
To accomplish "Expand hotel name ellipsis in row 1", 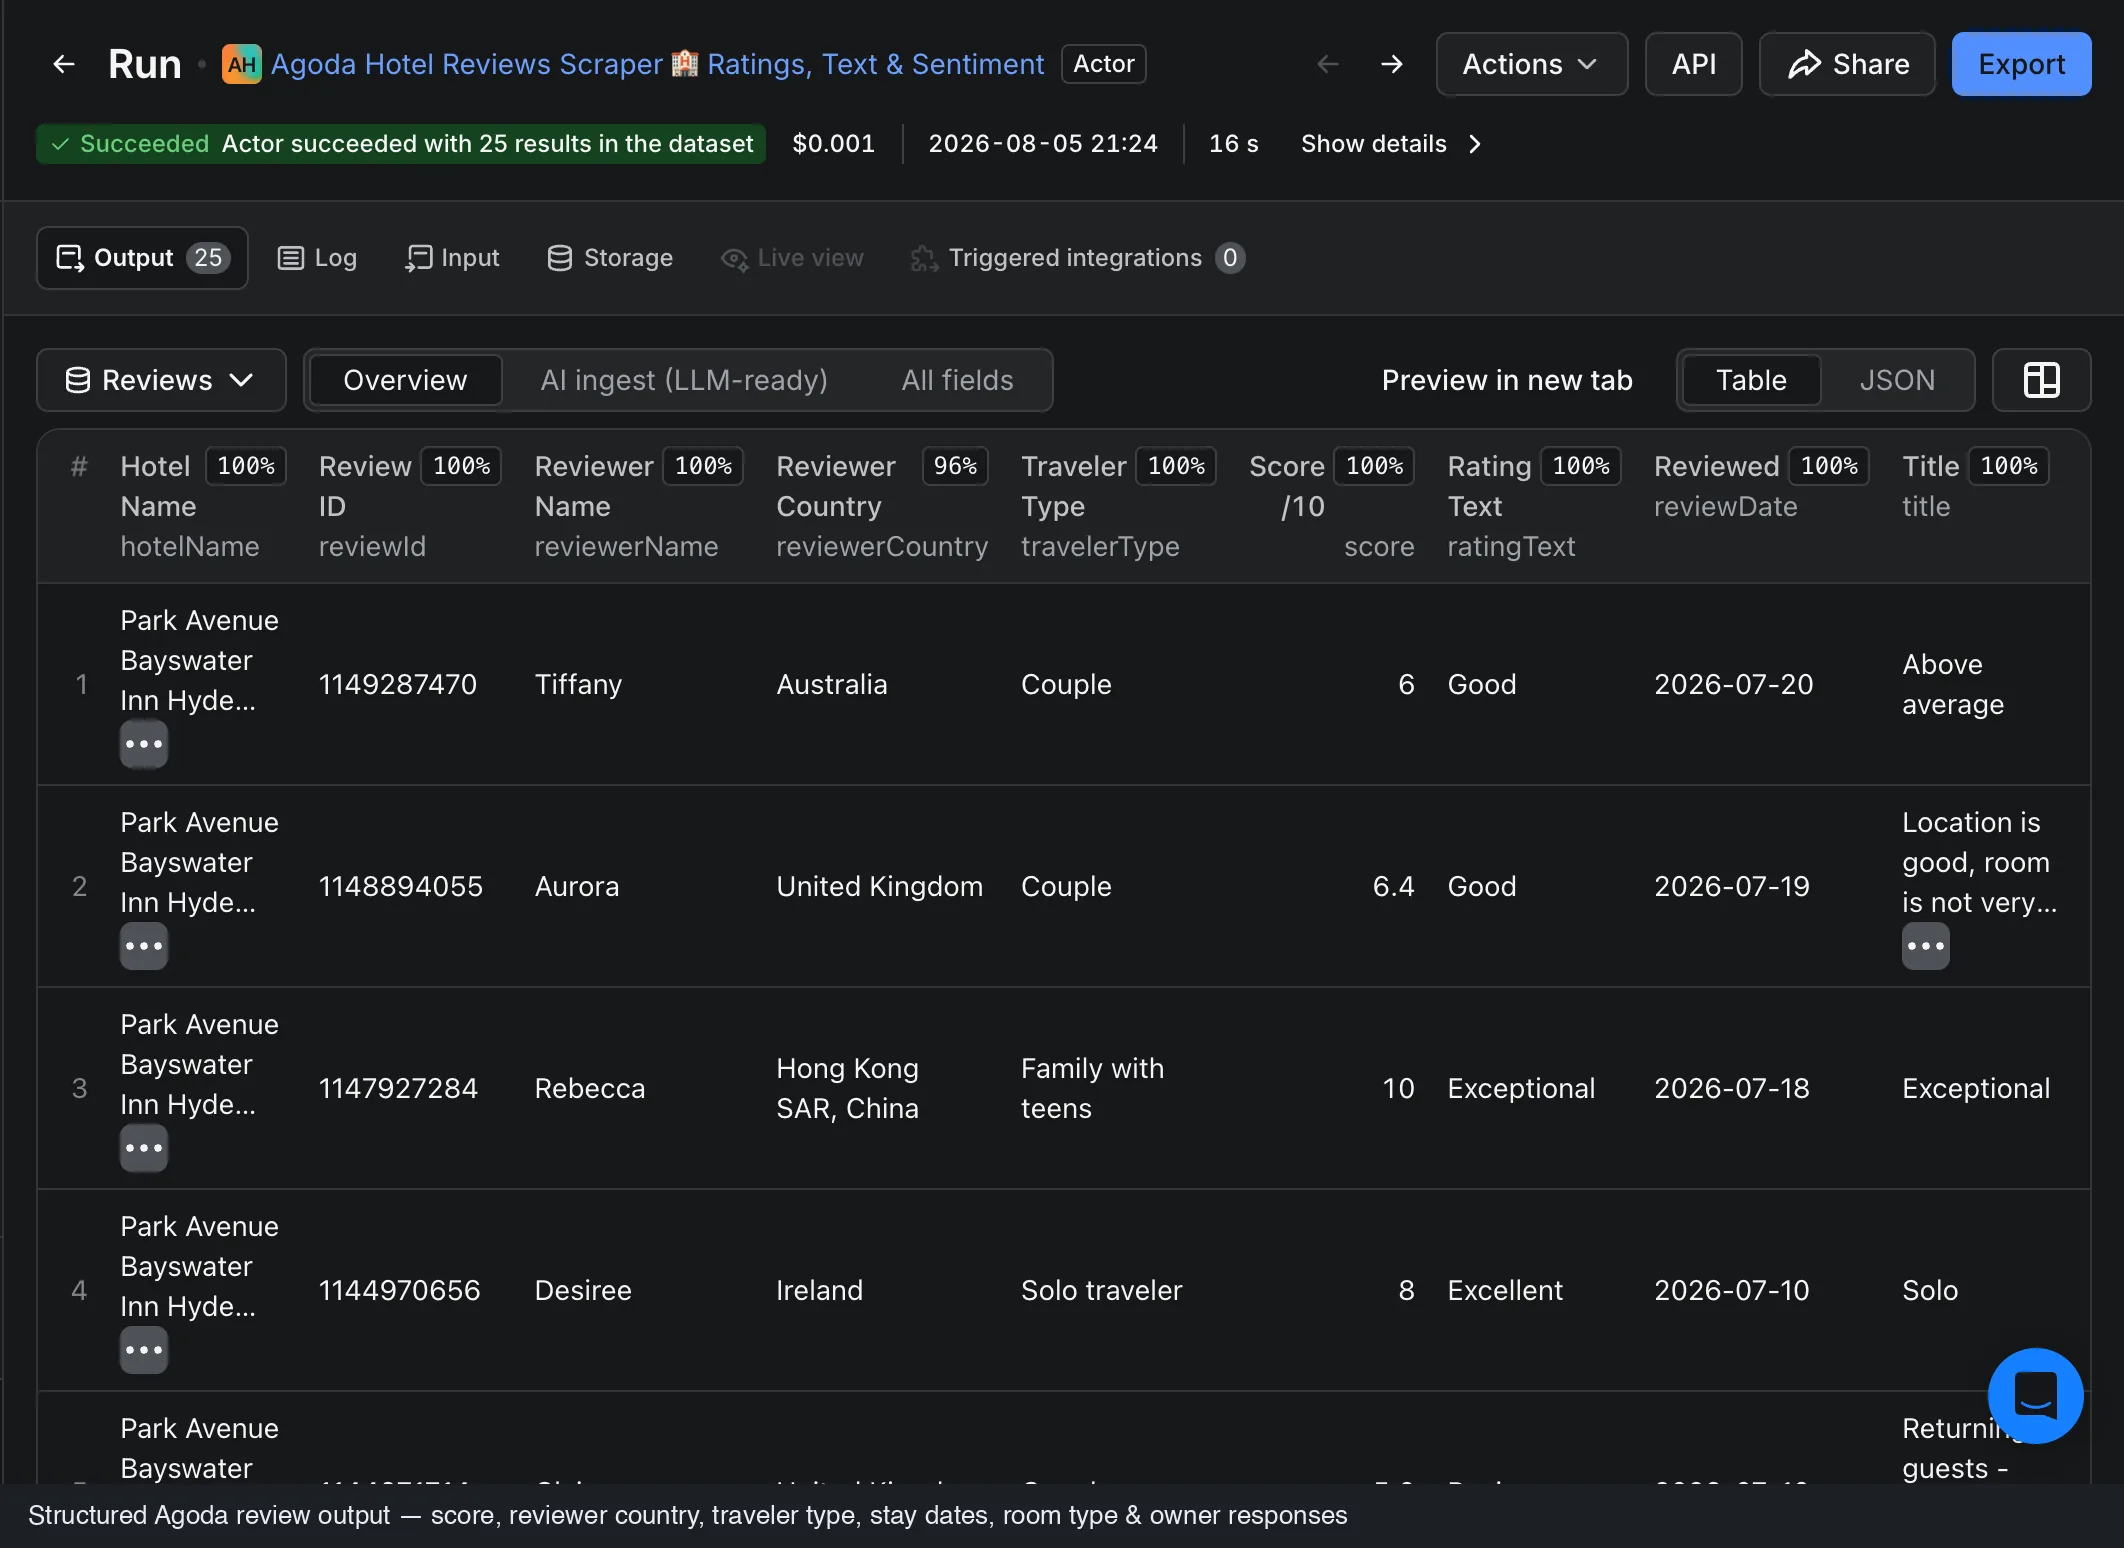I will click(144, 744).
